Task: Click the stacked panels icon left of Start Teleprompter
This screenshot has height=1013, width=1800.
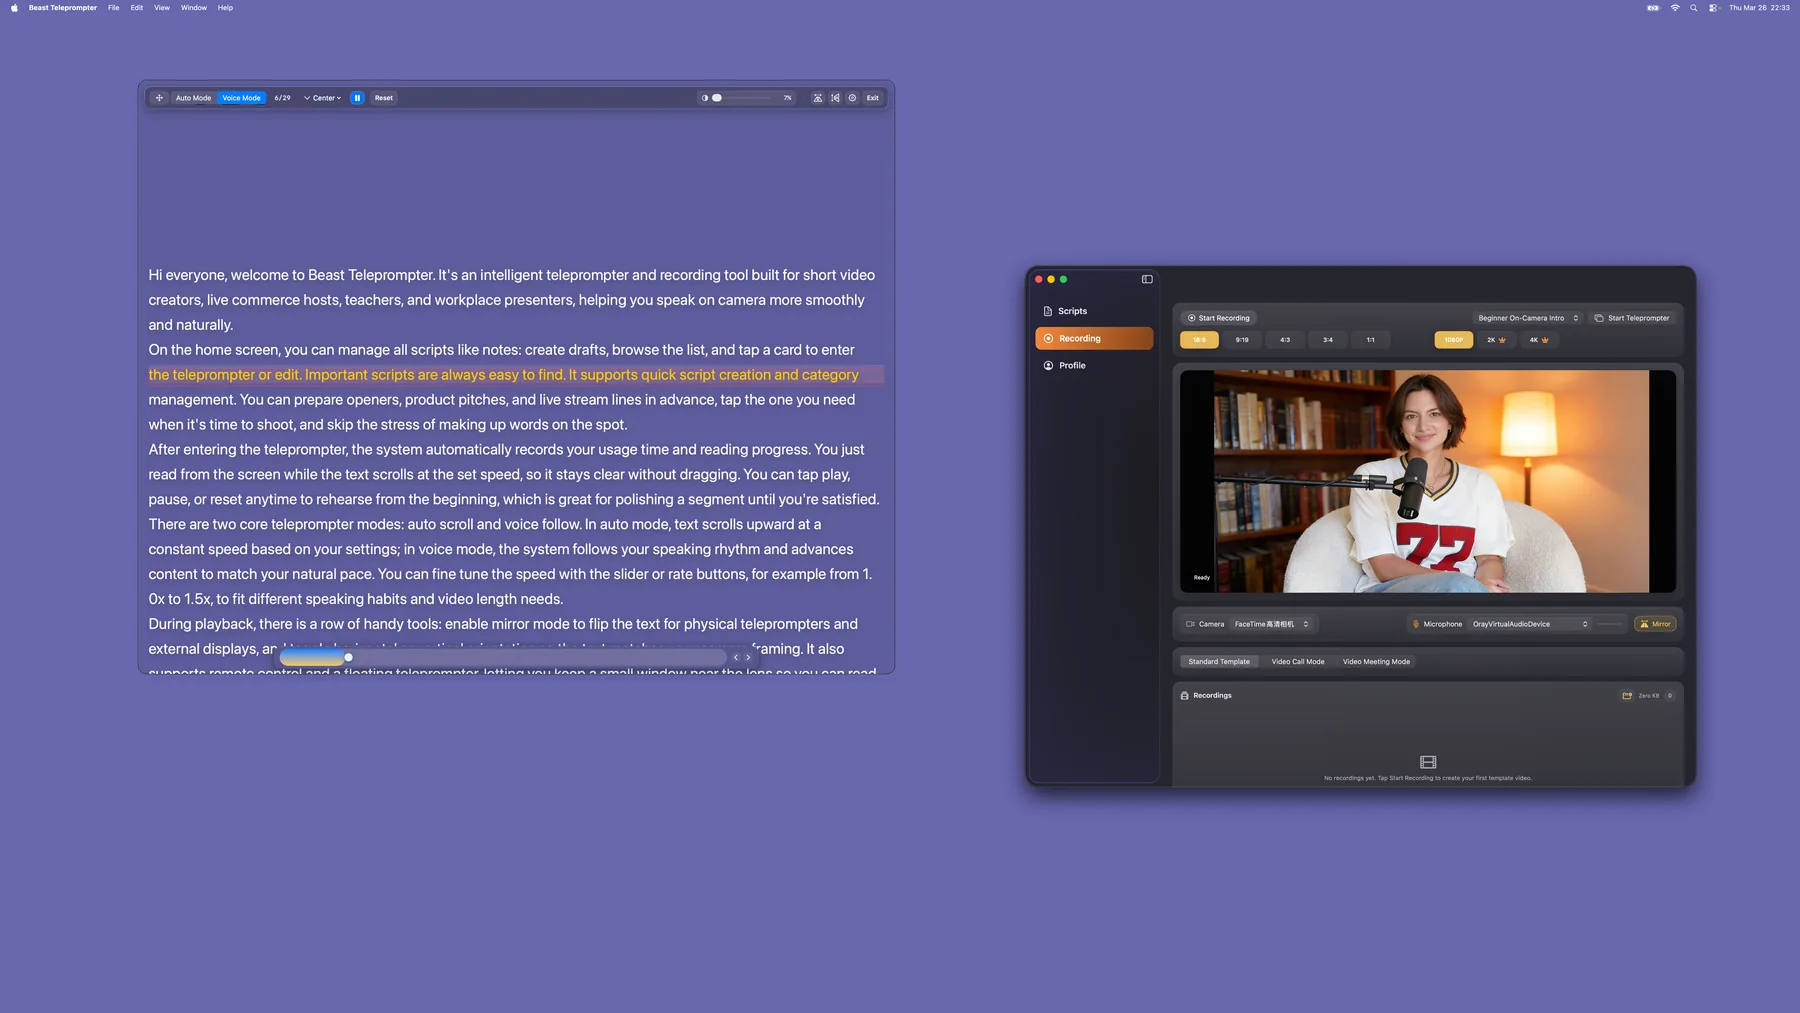Action: coord(1599,318)
